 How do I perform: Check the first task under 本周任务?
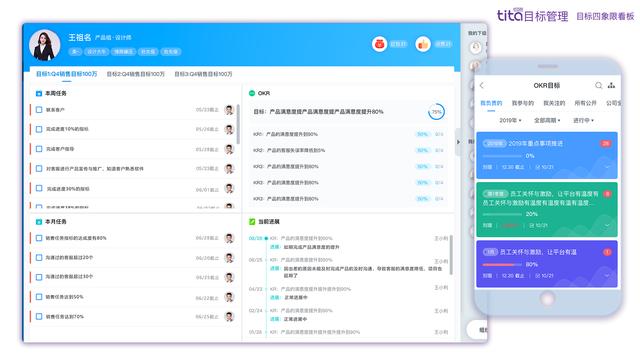(x=39, y=110)
